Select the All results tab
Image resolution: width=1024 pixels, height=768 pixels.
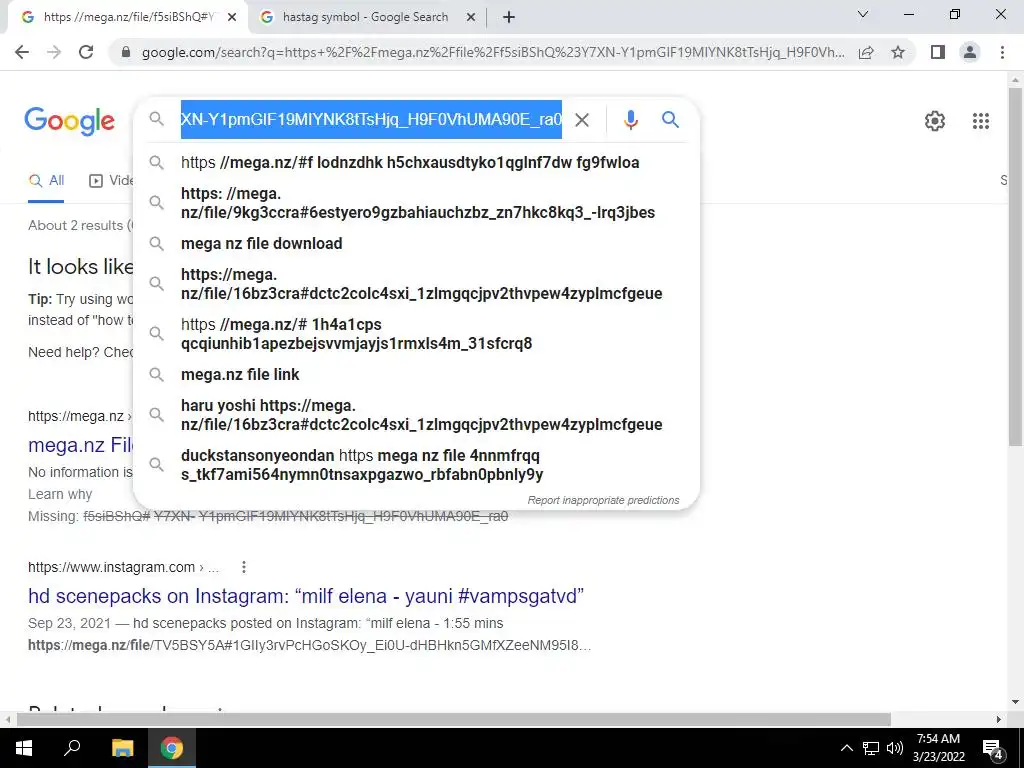pos(46,181)
